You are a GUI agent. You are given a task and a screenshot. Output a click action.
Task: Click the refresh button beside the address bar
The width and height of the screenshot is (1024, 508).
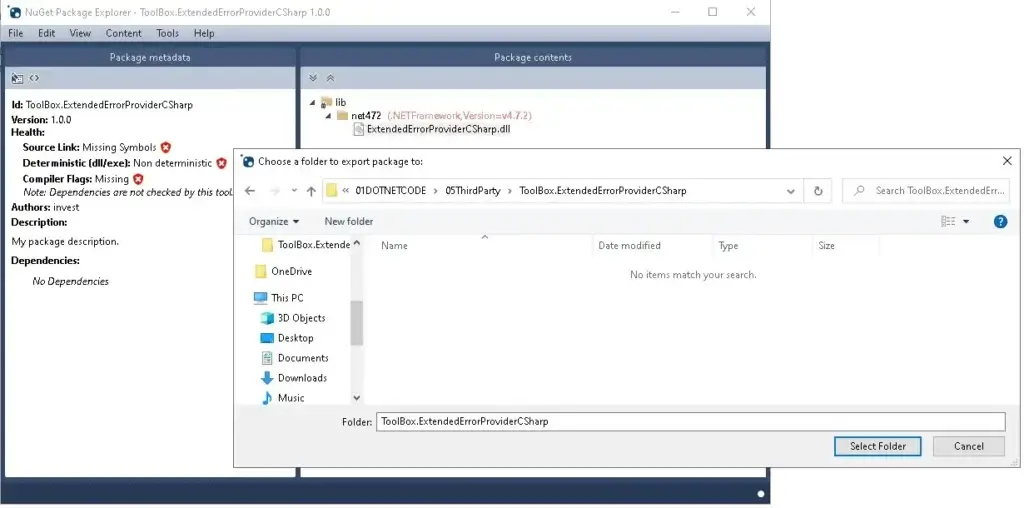[x=818, y=191]
